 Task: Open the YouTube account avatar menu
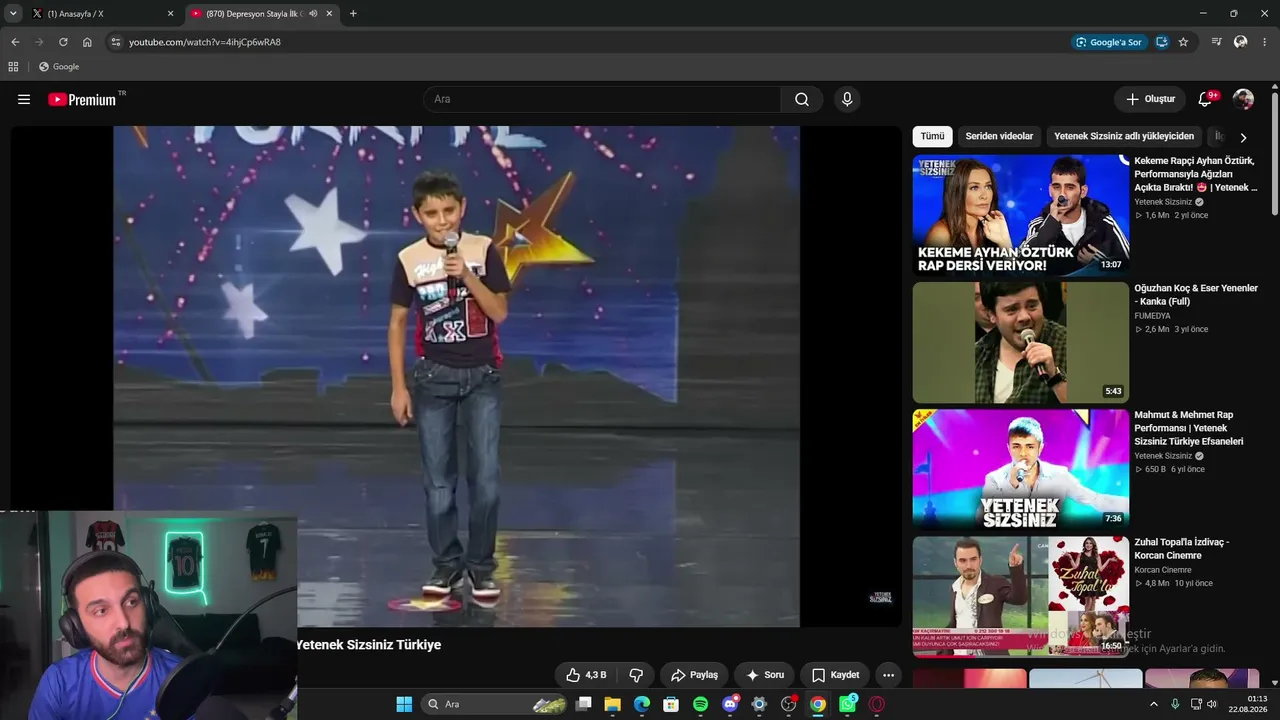1243,99
